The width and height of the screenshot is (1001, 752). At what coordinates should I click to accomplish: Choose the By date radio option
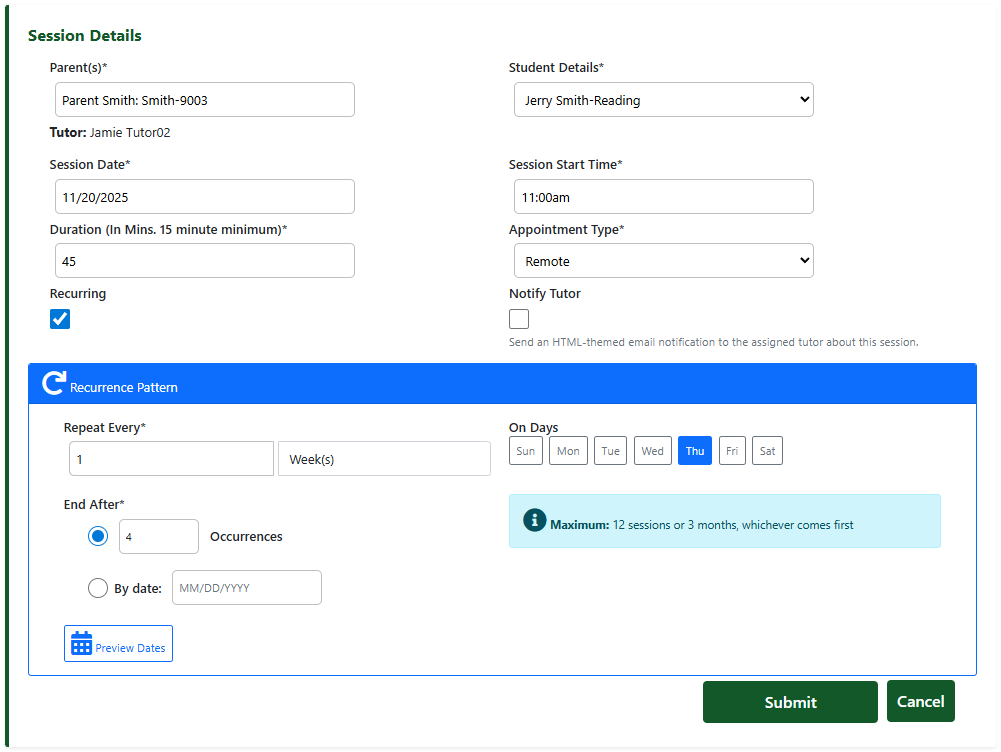point(98,588)
